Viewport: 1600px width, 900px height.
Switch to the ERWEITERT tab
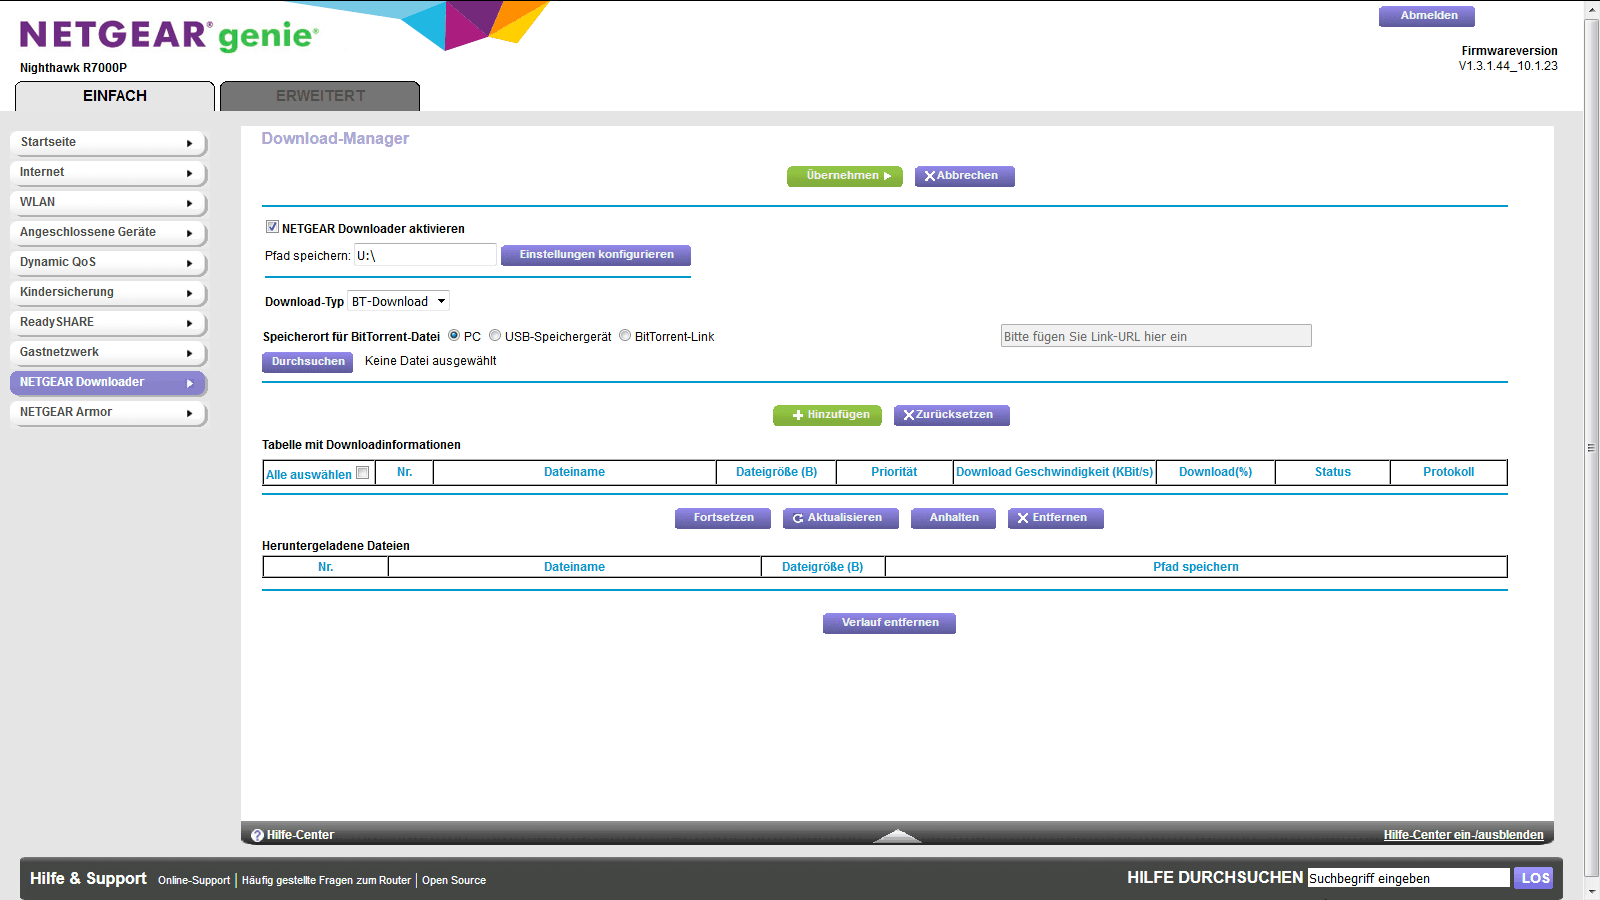[x=320, y=96]
